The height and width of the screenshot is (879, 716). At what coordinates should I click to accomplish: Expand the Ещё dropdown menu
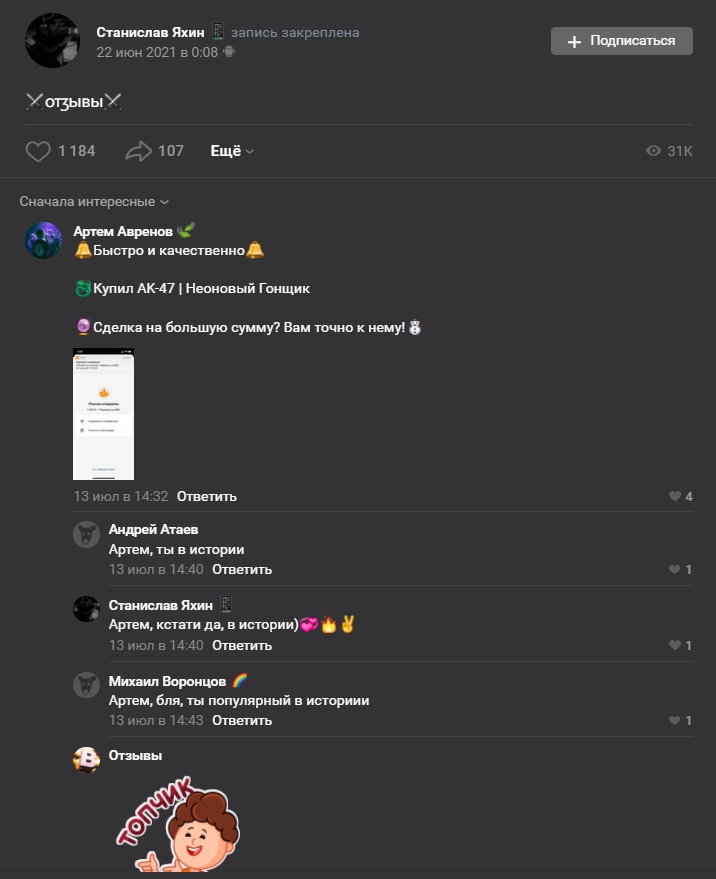[232, 151]
